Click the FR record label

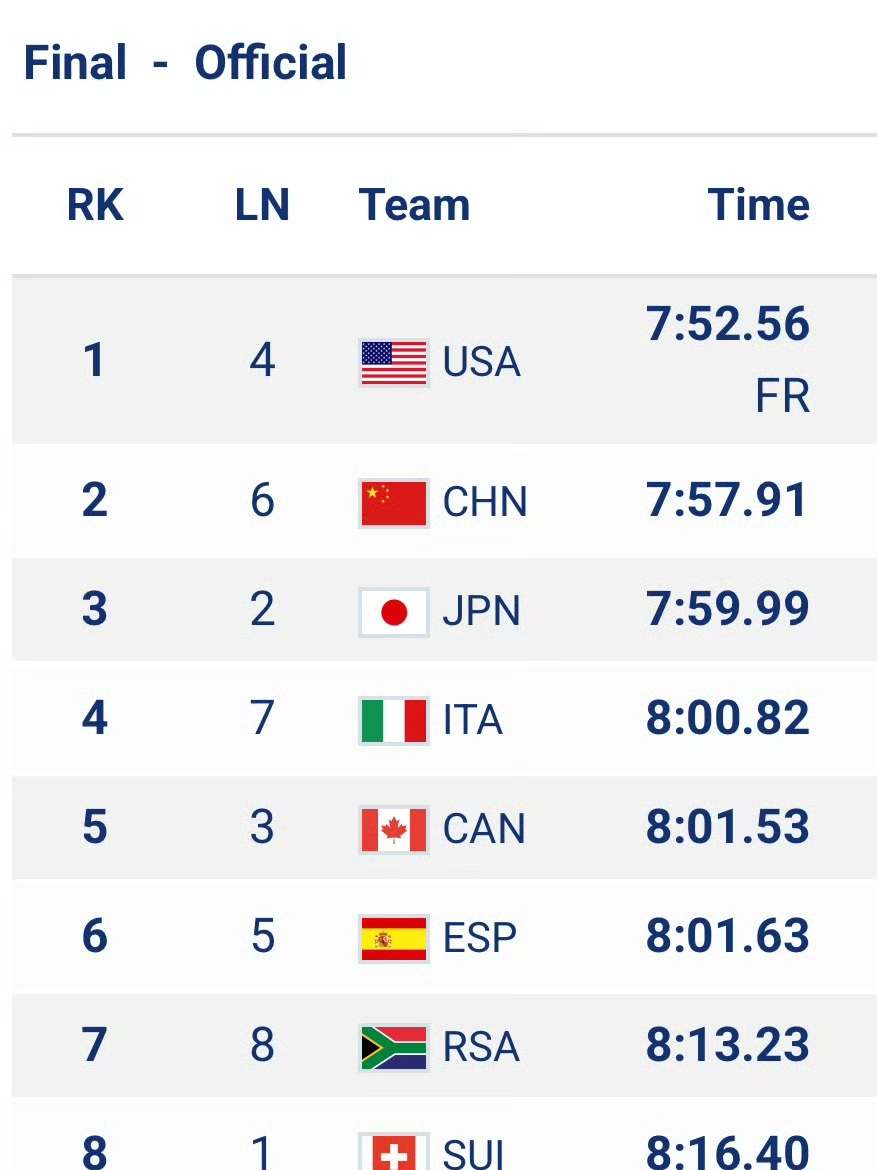coord(782,395)
